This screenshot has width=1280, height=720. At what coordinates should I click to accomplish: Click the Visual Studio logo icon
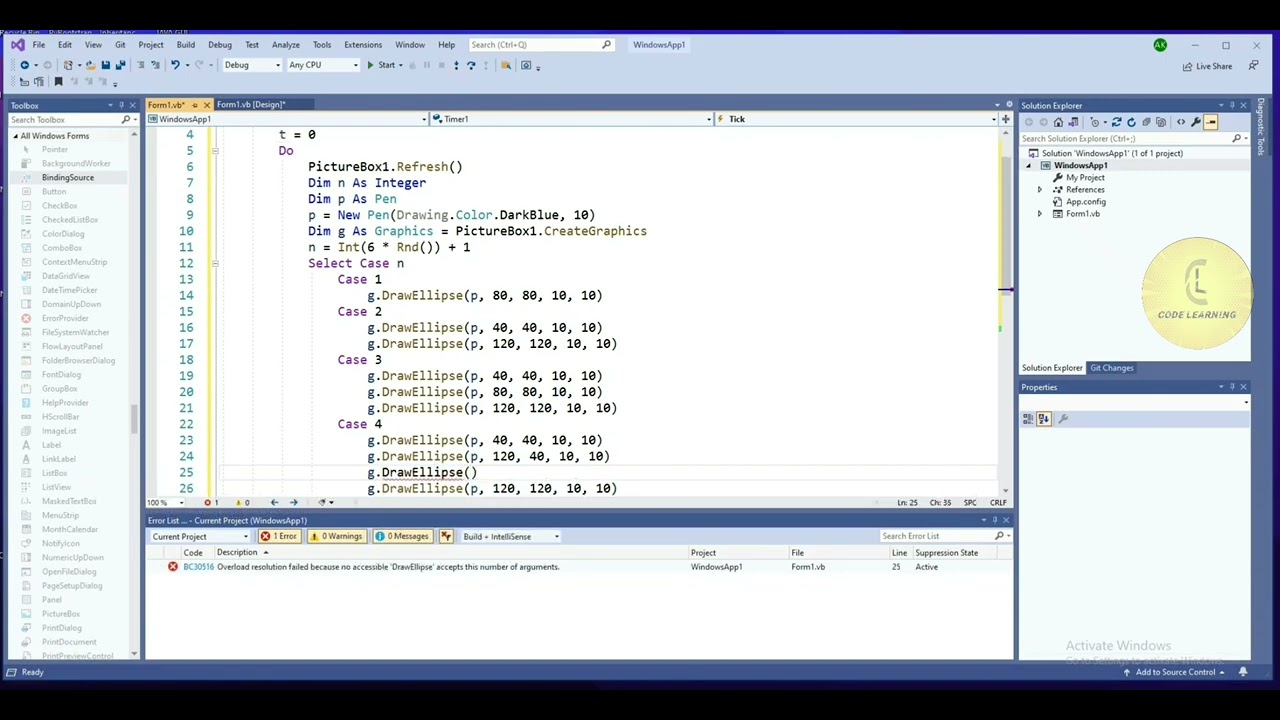[17, 45]
